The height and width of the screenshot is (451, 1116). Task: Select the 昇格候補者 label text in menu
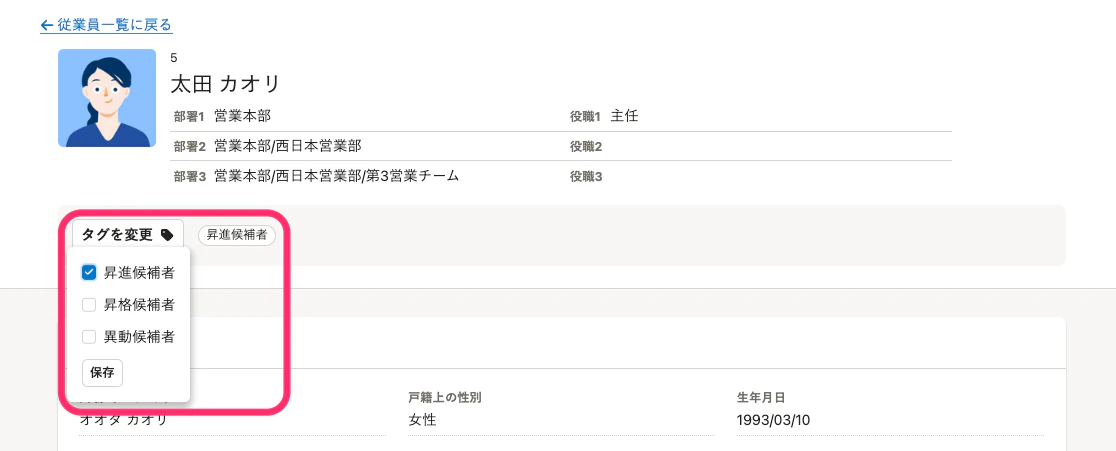click(x=140, y=304)
